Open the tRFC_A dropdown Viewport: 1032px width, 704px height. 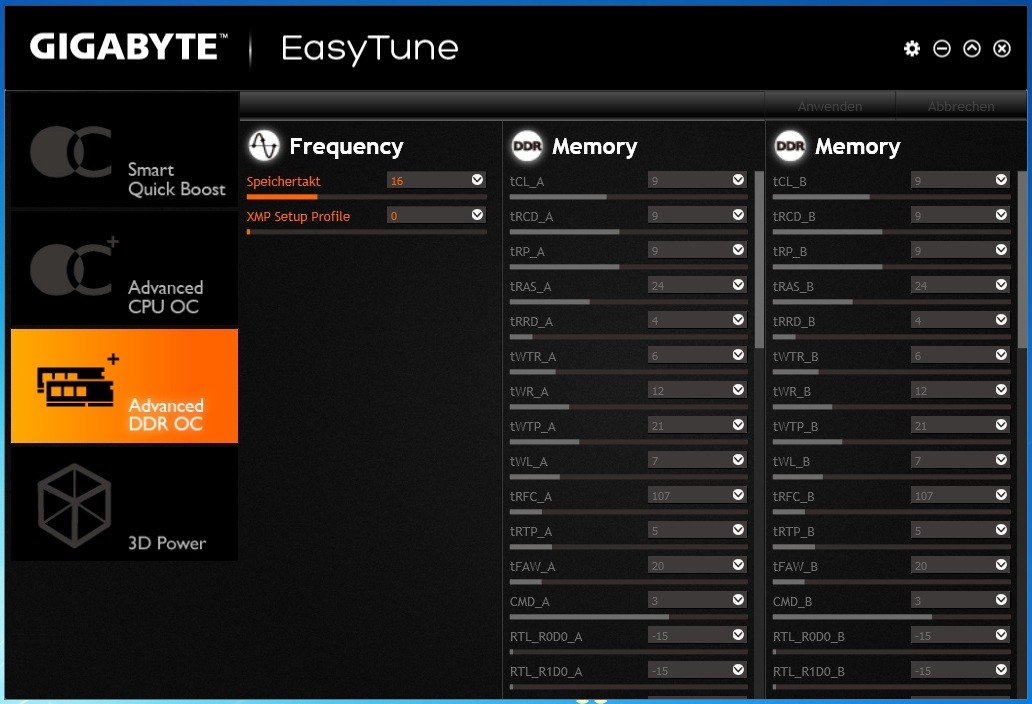[738, 494]
